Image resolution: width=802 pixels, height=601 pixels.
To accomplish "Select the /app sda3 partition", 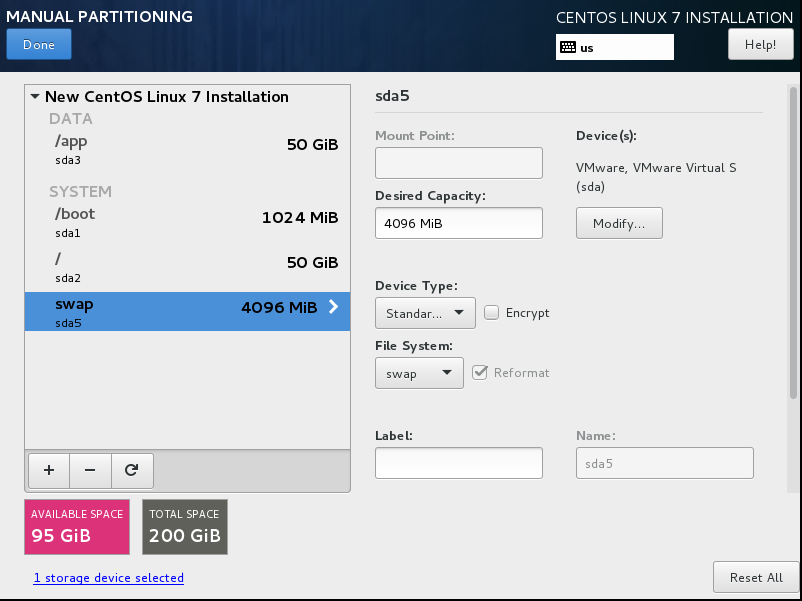I will (187, 149).
